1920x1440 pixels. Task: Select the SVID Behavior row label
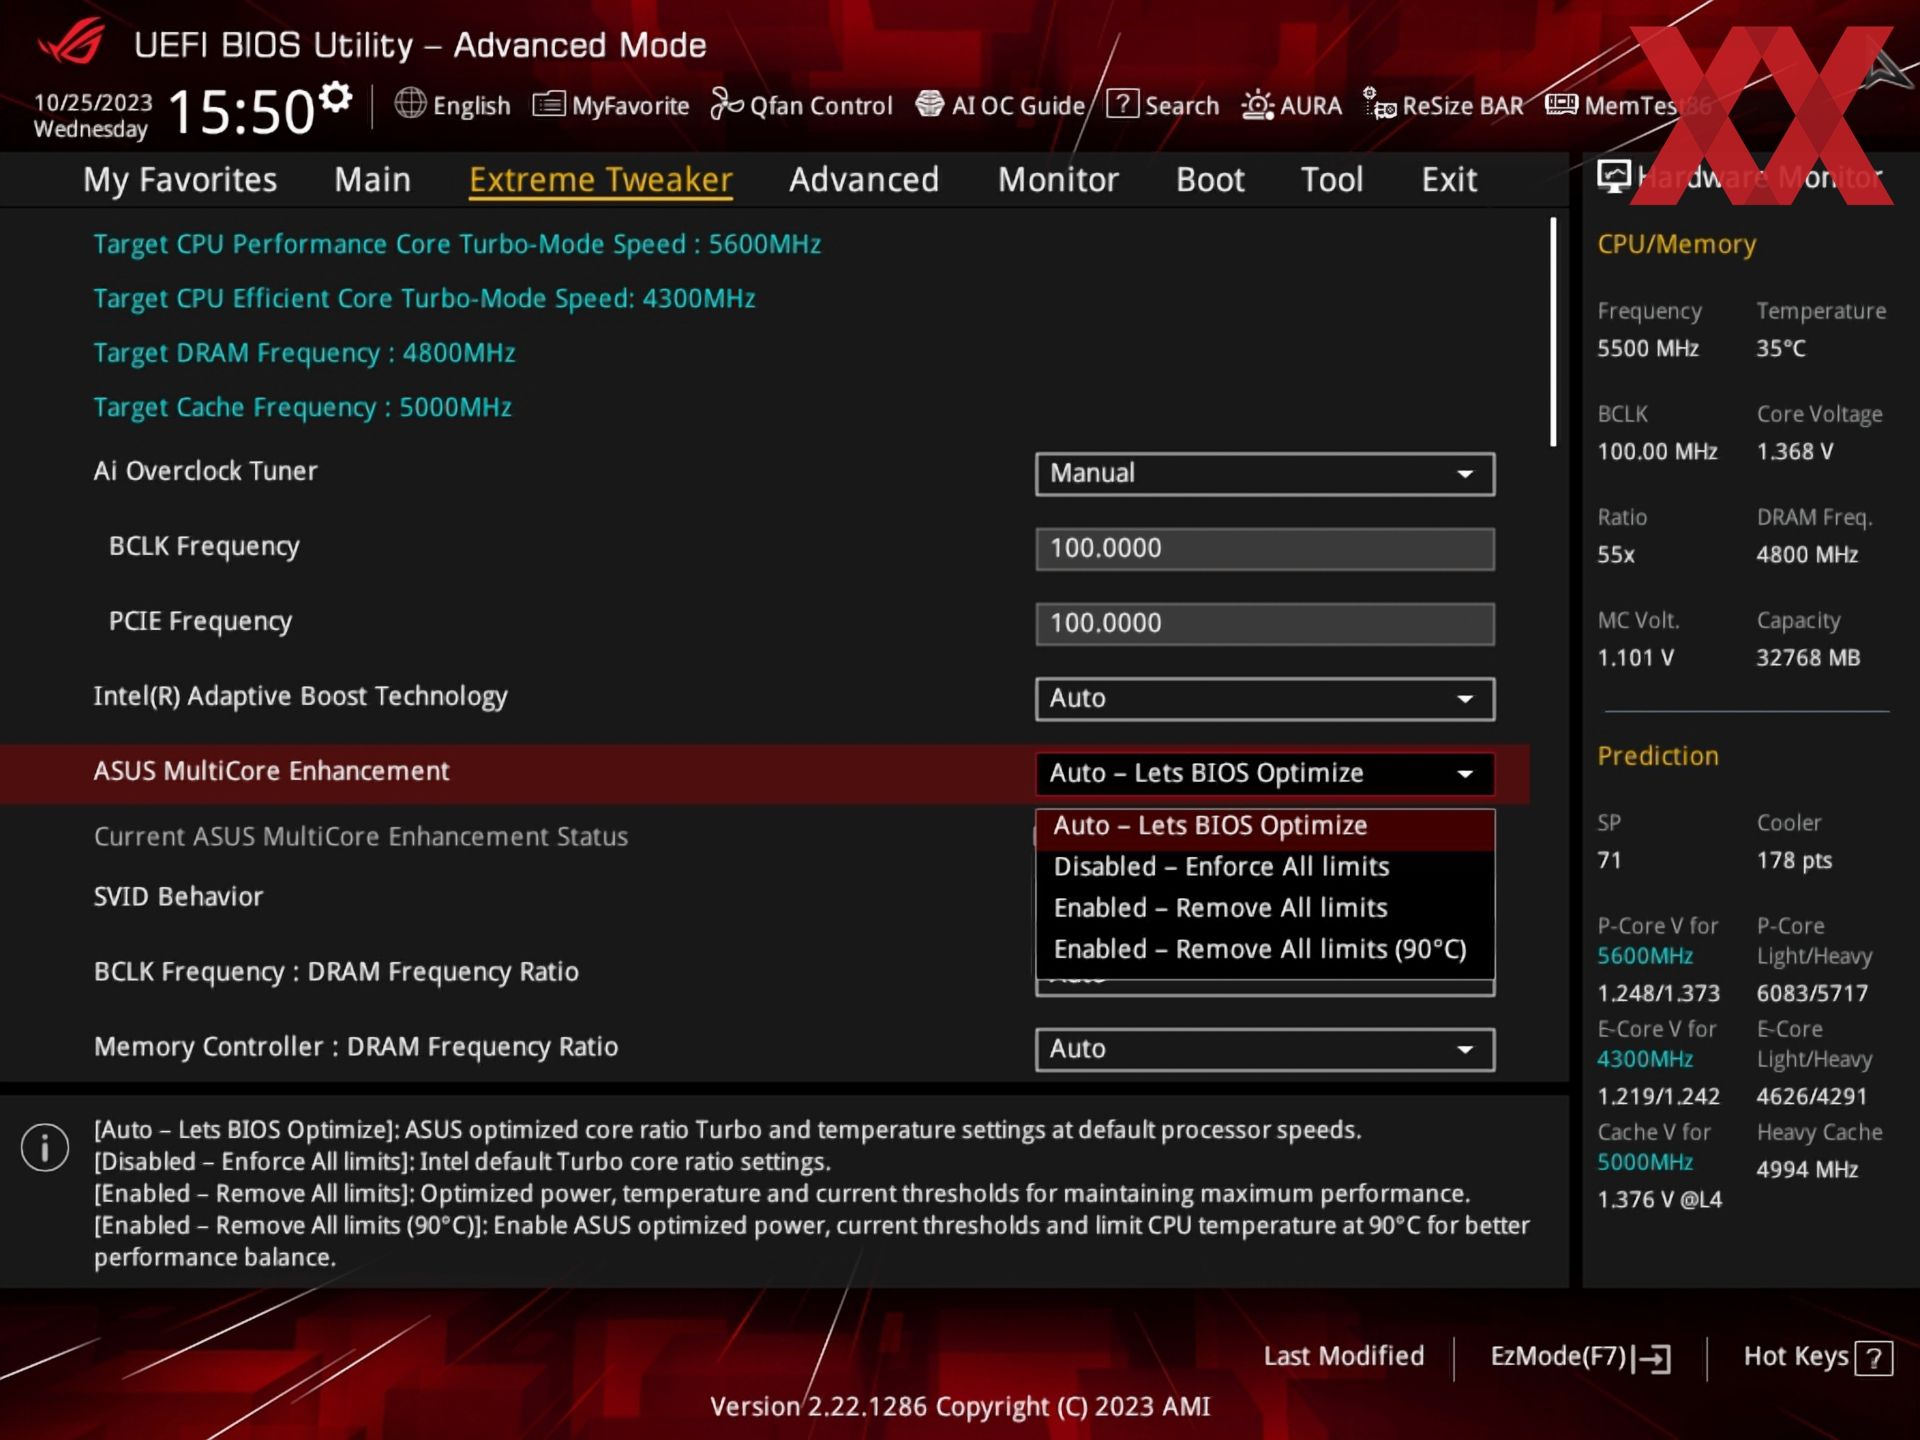pyautogui.click(x=178, y=896)
